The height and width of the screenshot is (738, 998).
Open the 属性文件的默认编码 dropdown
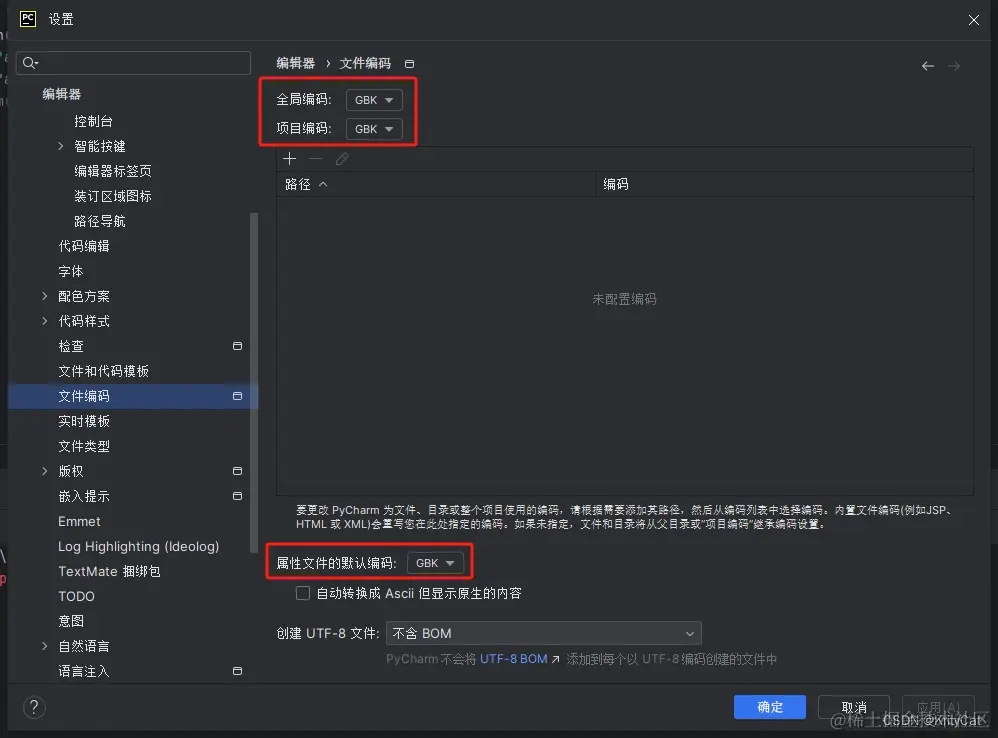click(435, 562)
